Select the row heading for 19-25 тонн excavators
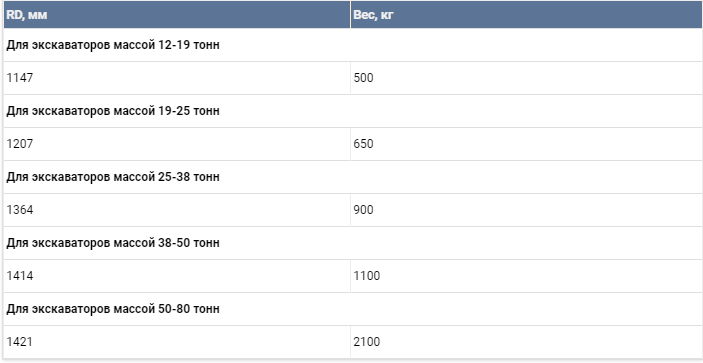Image resolution: width=703 pixels, height=363 pixels. pos(352,111)
